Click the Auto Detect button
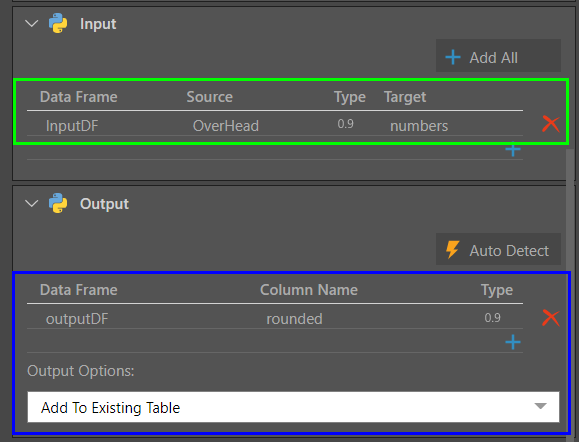579x442 pixels. coord(498,249)
